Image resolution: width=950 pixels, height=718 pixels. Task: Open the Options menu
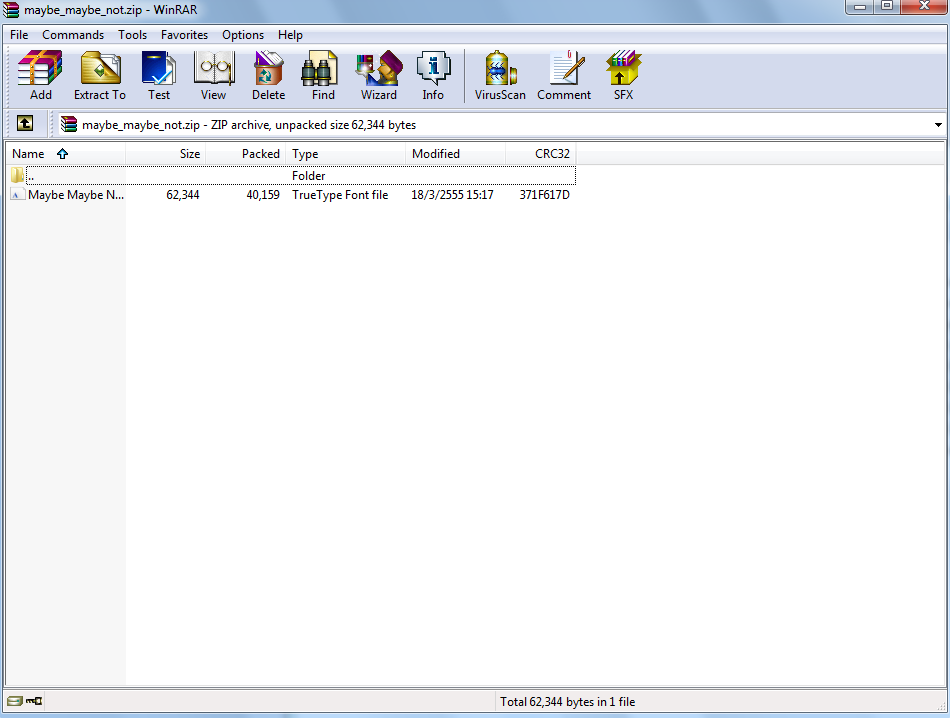tap(243, 35)
